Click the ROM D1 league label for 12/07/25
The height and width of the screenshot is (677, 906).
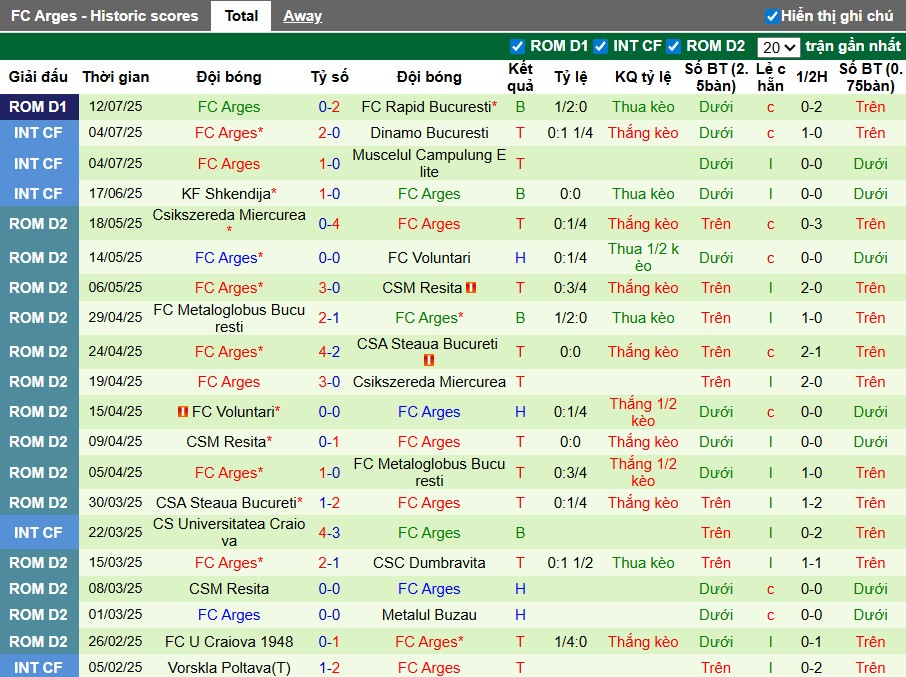pos(38,107)
